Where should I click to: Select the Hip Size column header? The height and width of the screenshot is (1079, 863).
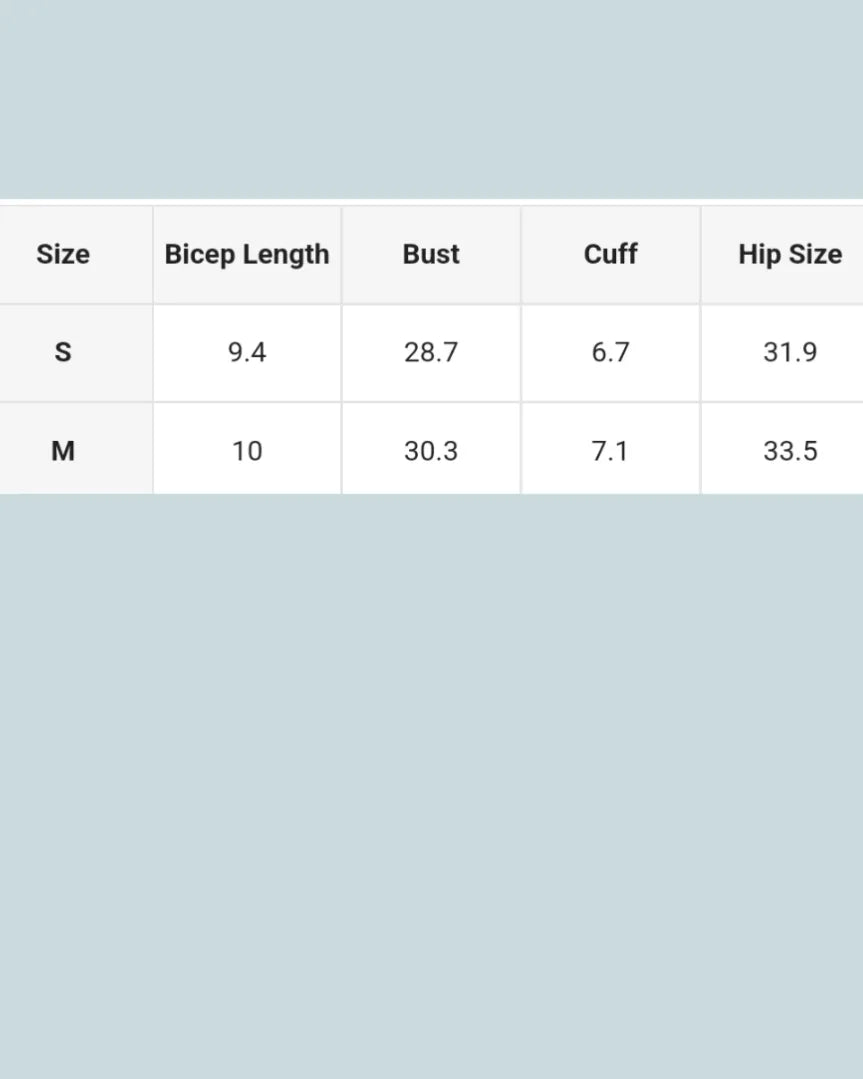click(x=789, y=254)
